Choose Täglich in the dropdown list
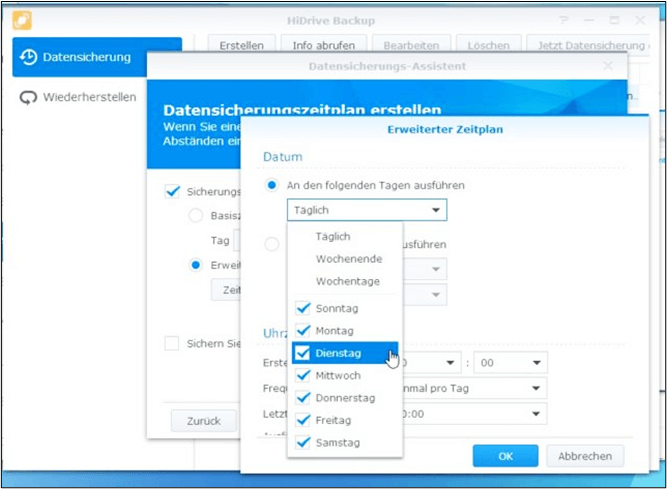The width and height of the screenshot is (667, 489). pyautogui.click(x=345, y=236)
